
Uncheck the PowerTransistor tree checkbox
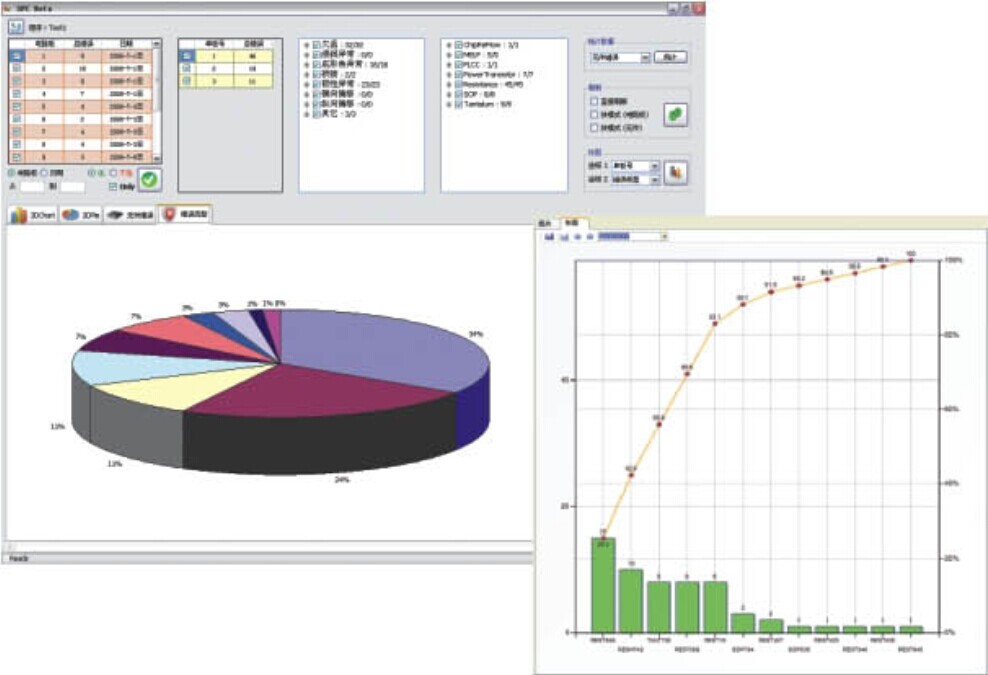[459, 75]
